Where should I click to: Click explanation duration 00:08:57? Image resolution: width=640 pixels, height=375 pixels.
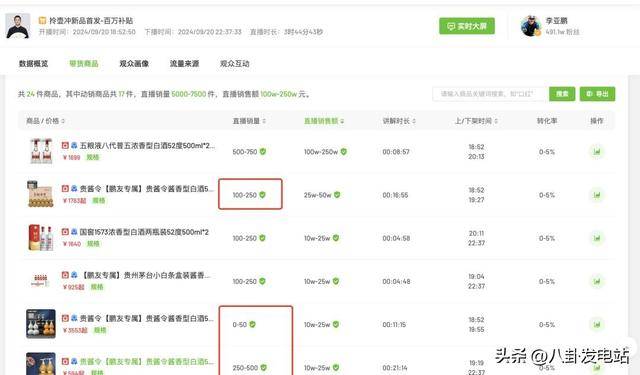(x=396, y=152)
